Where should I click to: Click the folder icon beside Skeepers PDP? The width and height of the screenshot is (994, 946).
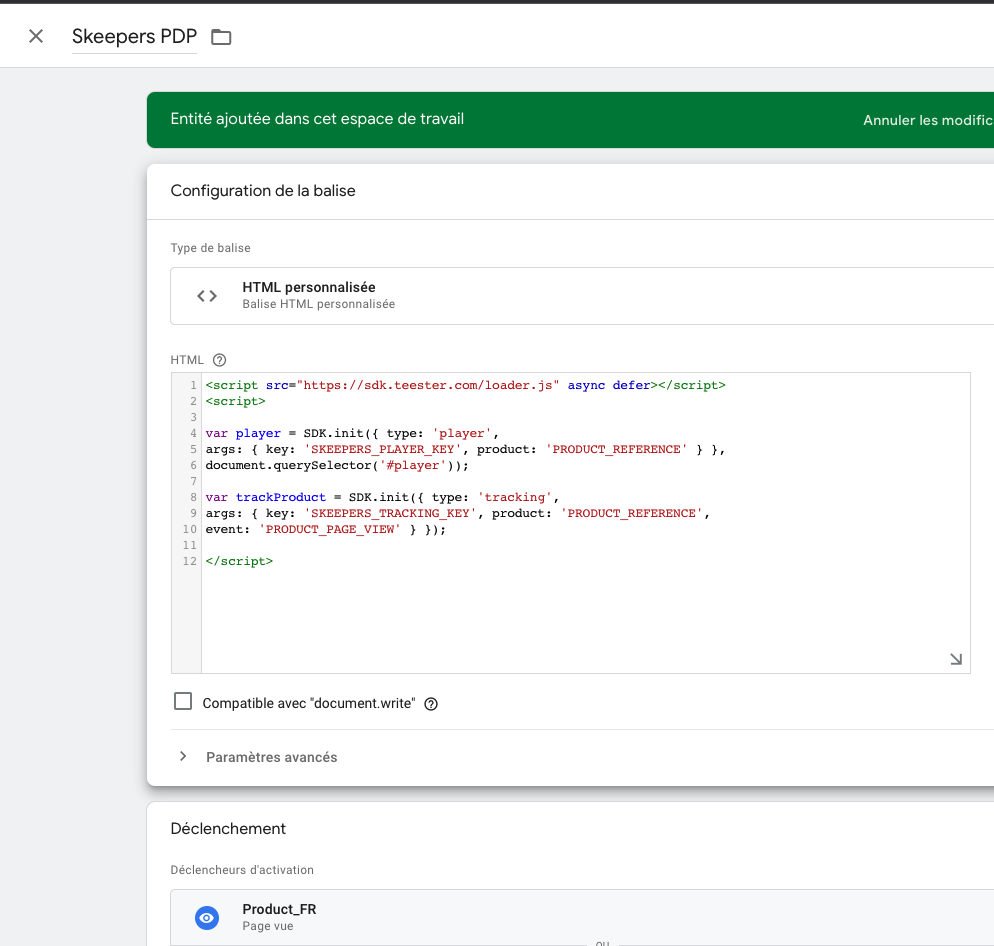click(x=221, y=37)
